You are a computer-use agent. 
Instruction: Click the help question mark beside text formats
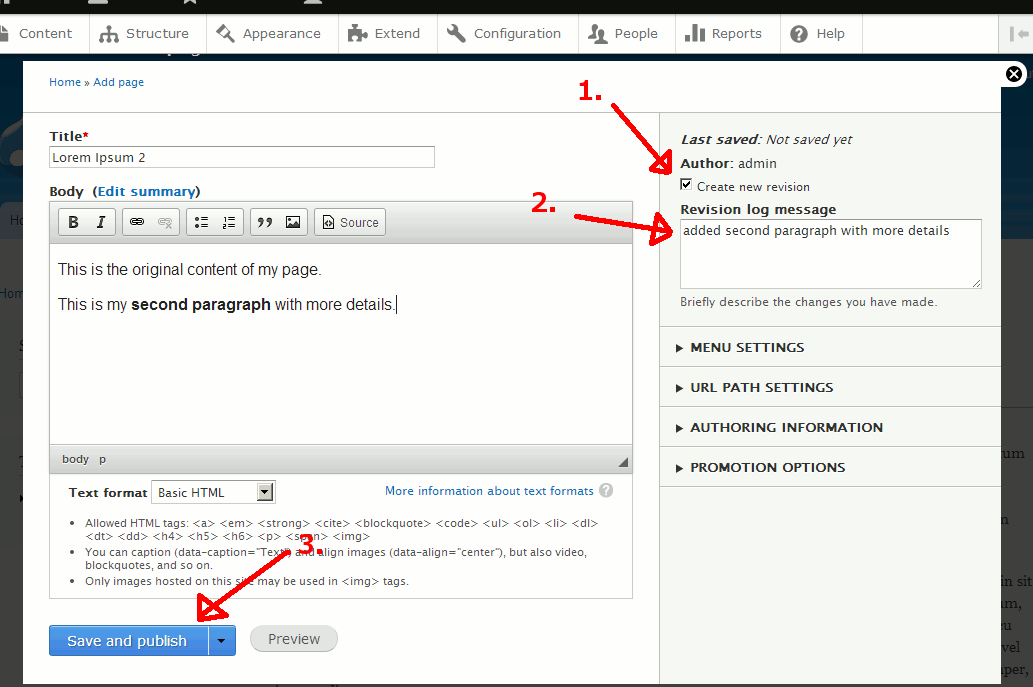606,491
